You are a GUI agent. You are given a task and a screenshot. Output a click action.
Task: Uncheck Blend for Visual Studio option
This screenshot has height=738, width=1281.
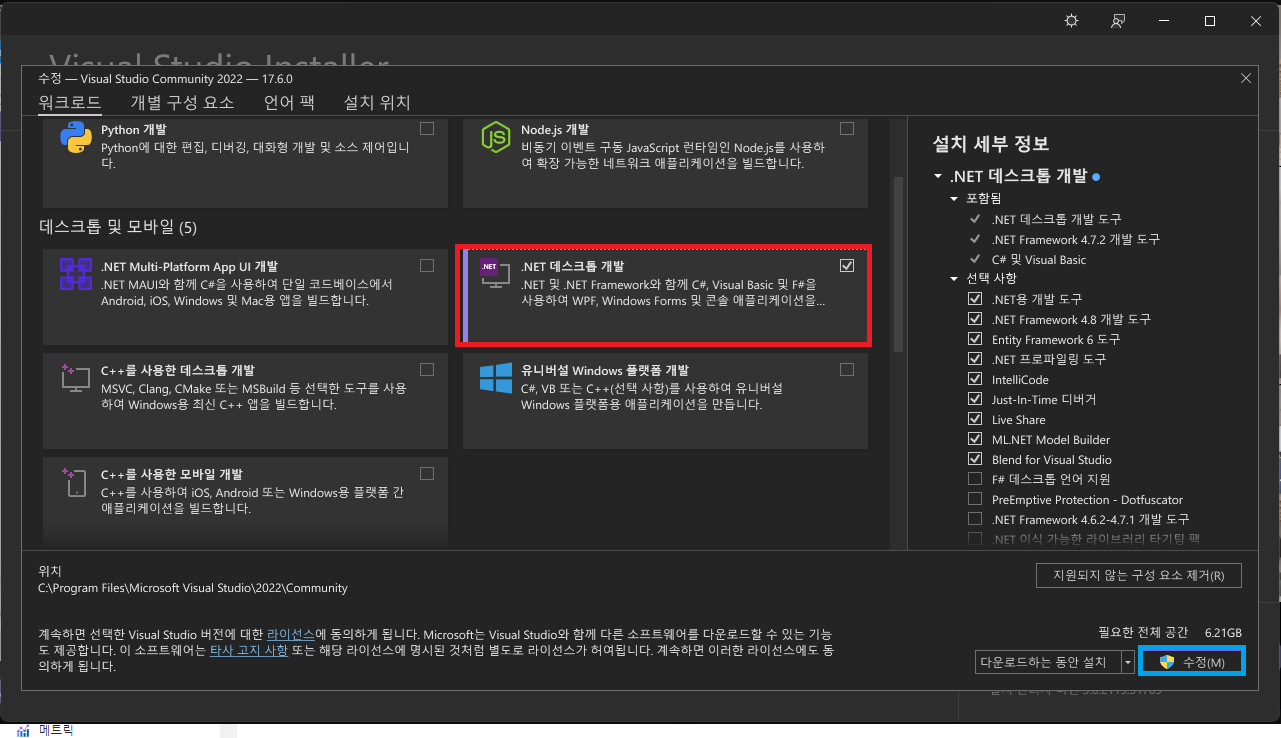(x=975, y=459)
